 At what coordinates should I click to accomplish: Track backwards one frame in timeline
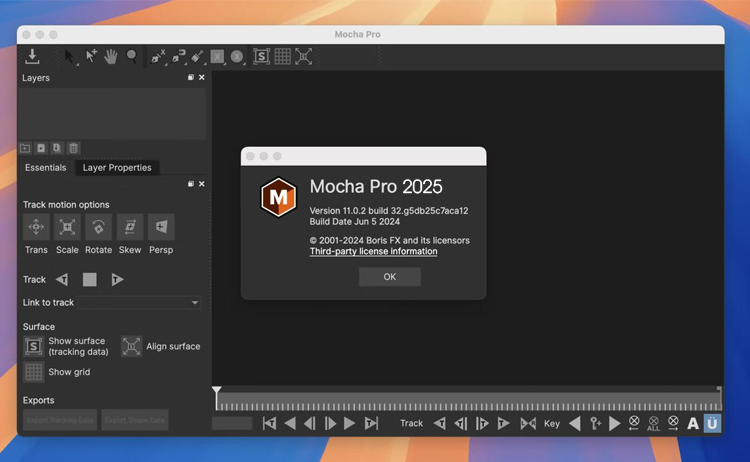(x=461, y=423)
